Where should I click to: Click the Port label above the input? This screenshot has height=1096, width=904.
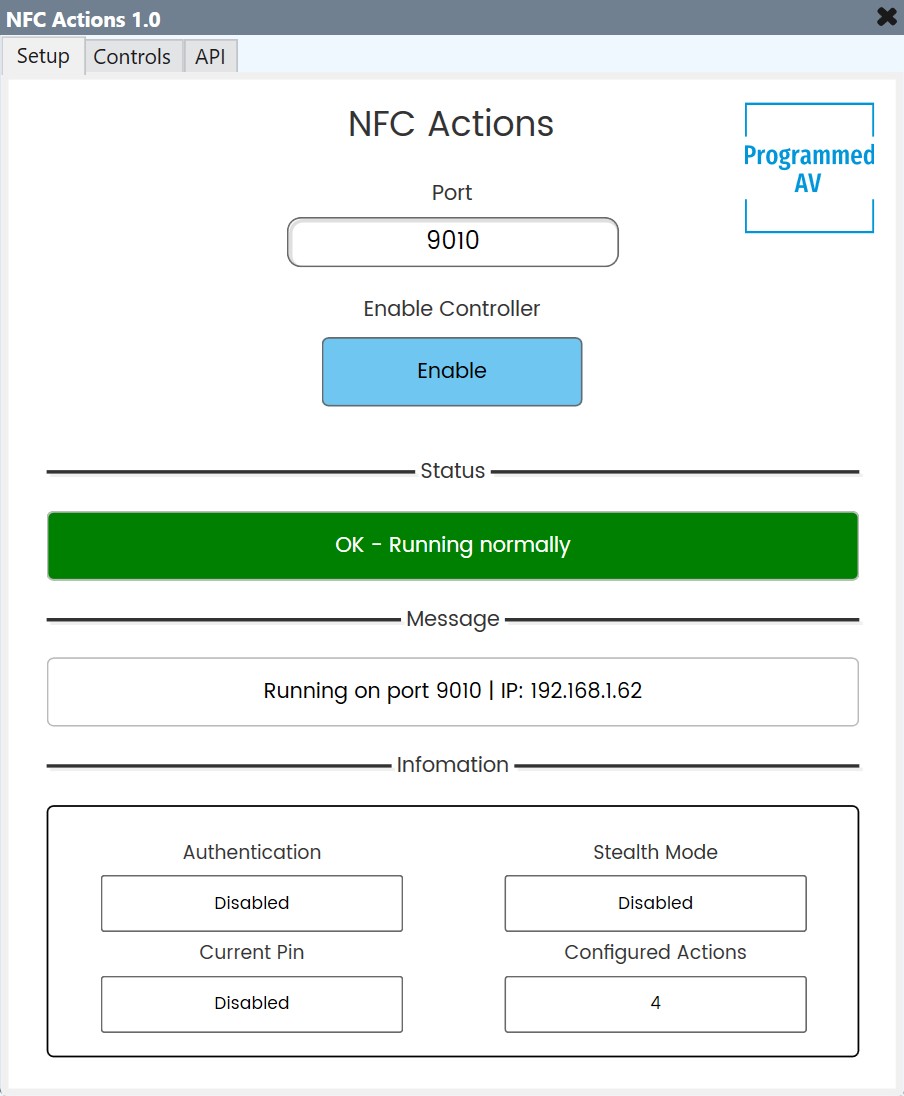point(451,192)
